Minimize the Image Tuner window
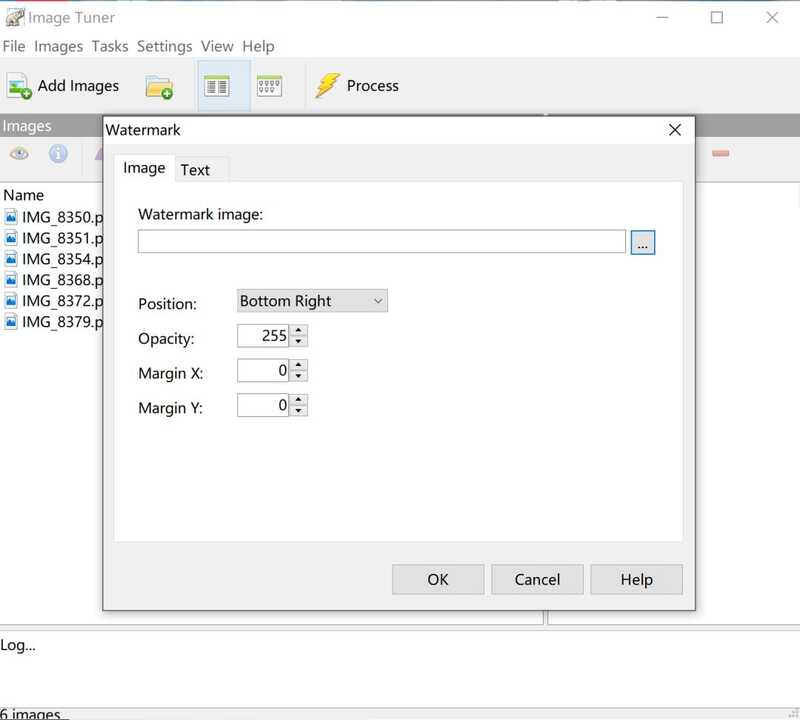800x720 pixels. pos(662,17)
